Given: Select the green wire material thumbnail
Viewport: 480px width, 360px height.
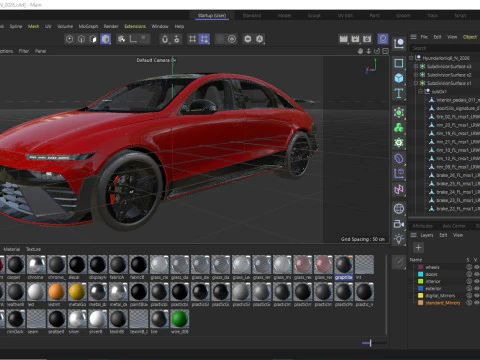Looking at the screenshot, I should (179, 319).
